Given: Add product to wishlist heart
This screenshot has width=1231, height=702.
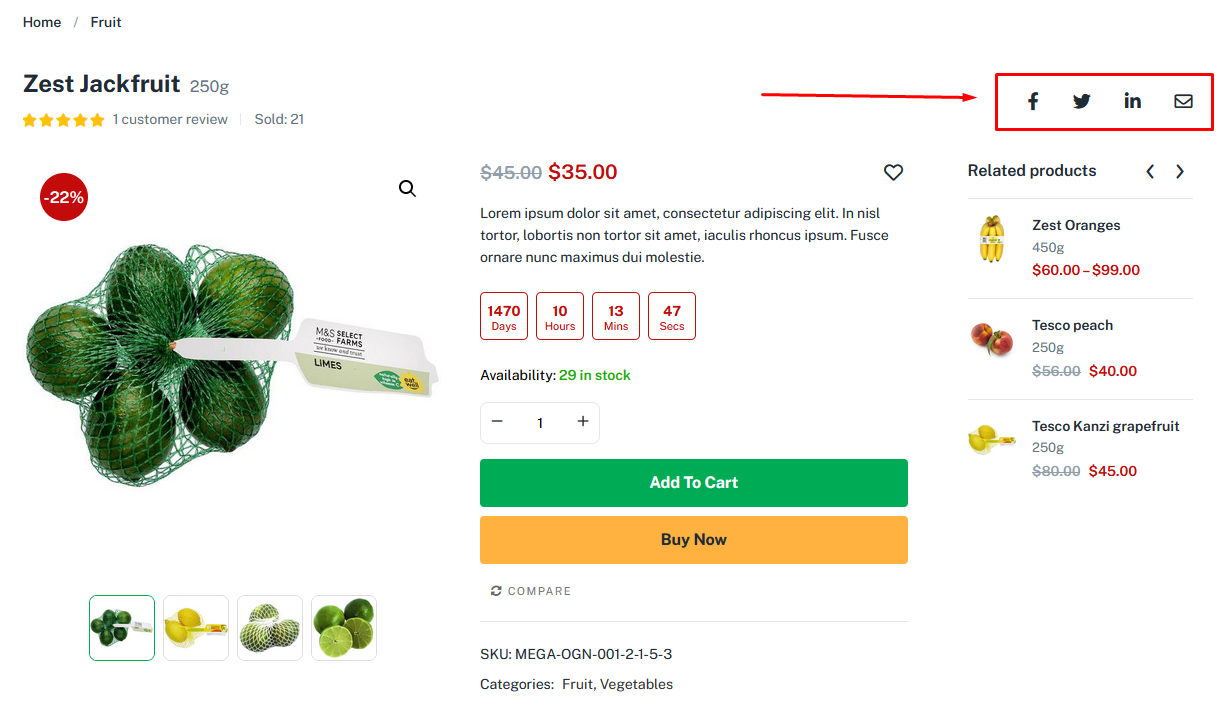Looking at the screenshot, I should [893, 172].
